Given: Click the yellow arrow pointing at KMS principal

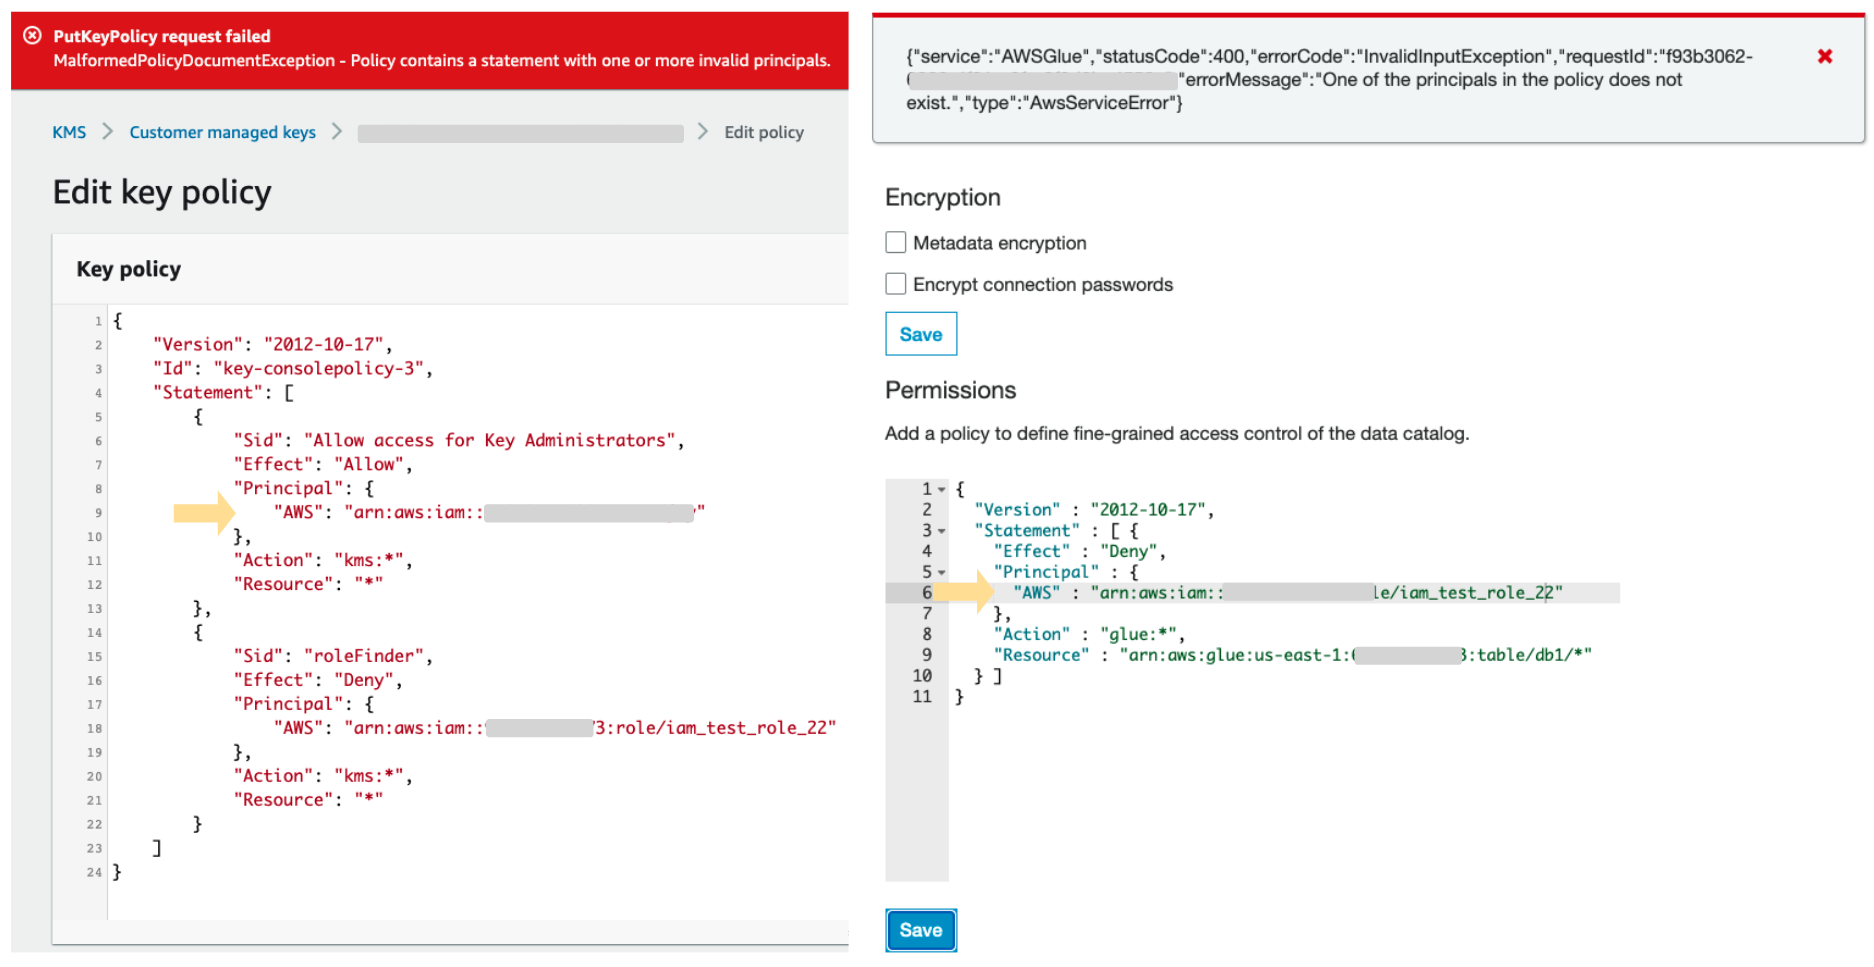Looking at the screenshot, I should pos(204,513).
